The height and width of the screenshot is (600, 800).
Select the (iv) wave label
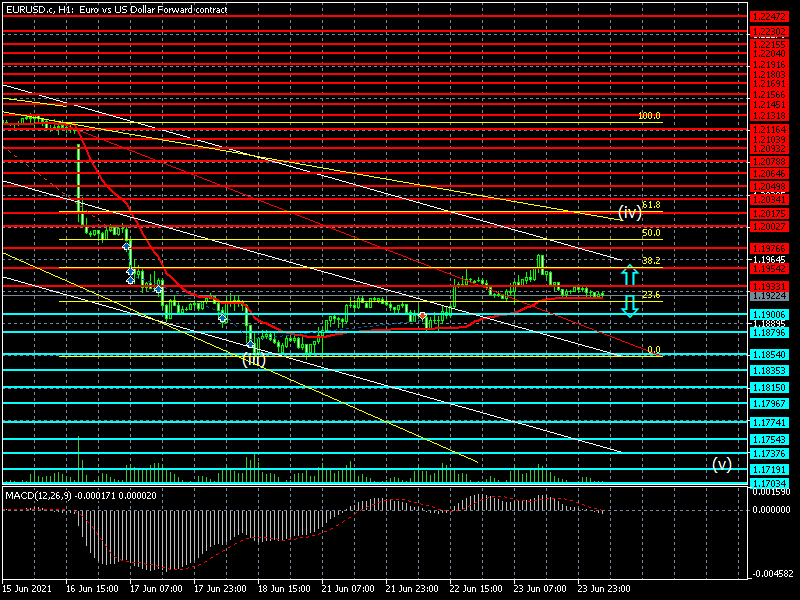click(x=629, y=212)
